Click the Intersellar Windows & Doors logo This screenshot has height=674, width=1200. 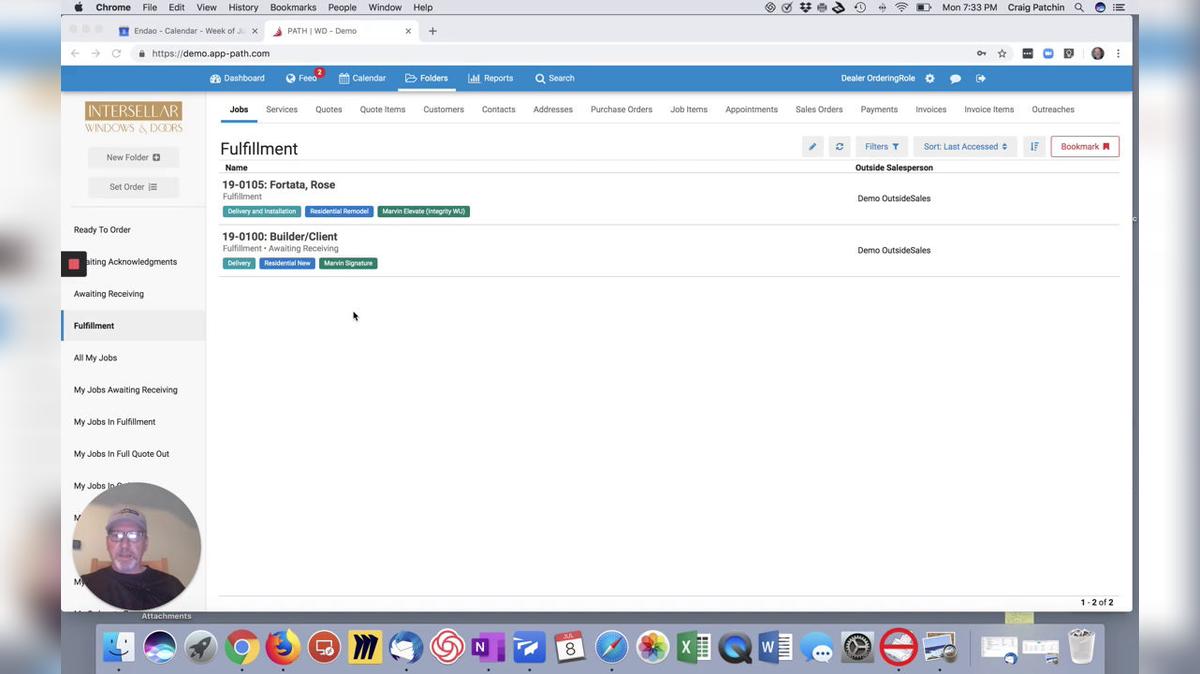(x=133, y=117)
